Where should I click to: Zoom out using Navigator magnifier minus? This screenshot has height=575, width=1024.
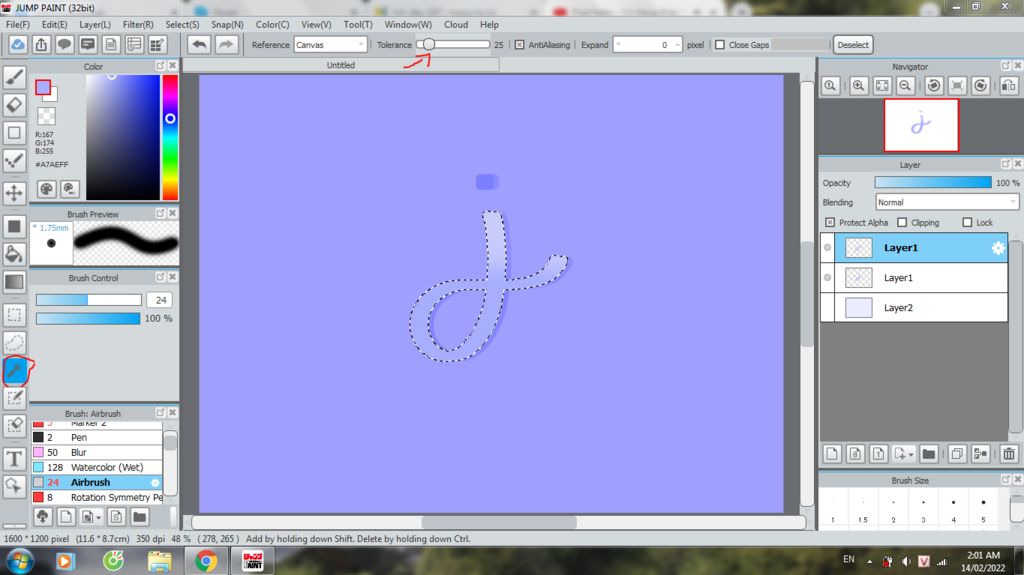click(905, 86)
